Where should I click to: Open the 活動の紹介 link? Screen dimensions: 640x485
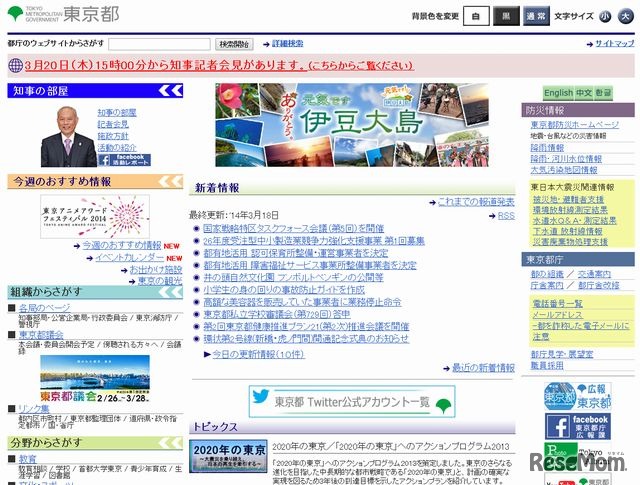117,147
